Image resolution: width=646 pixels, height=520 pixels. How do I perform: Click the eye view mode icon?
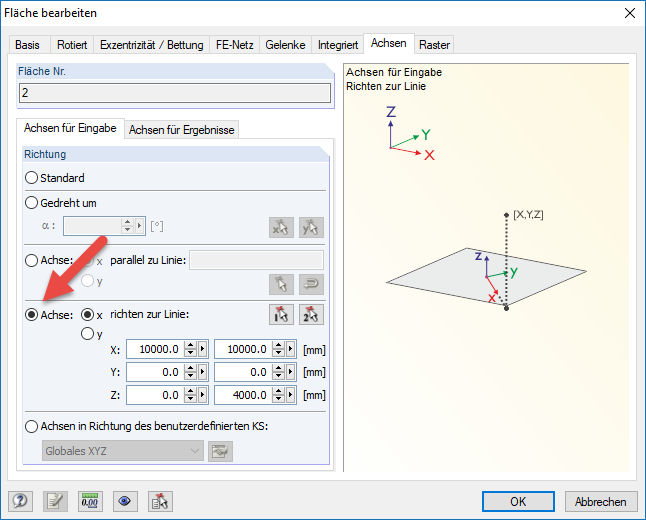(125, 501)
